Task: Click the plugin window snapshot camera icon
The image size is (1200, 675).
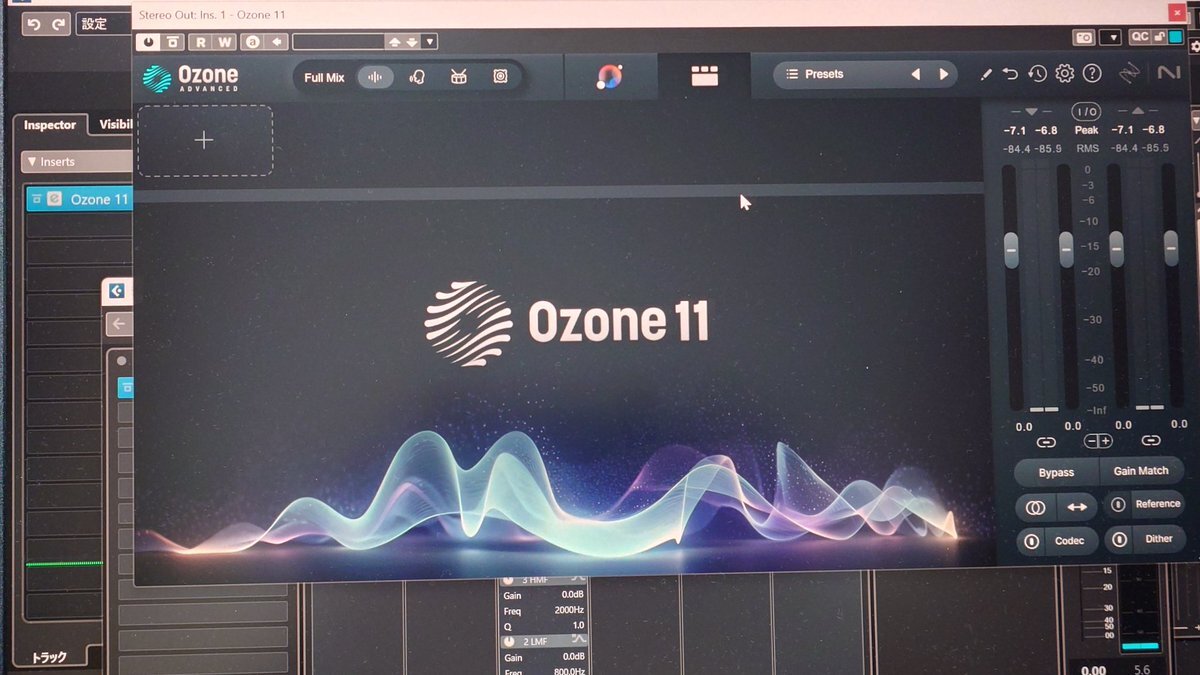Action: coord(1084,37)
